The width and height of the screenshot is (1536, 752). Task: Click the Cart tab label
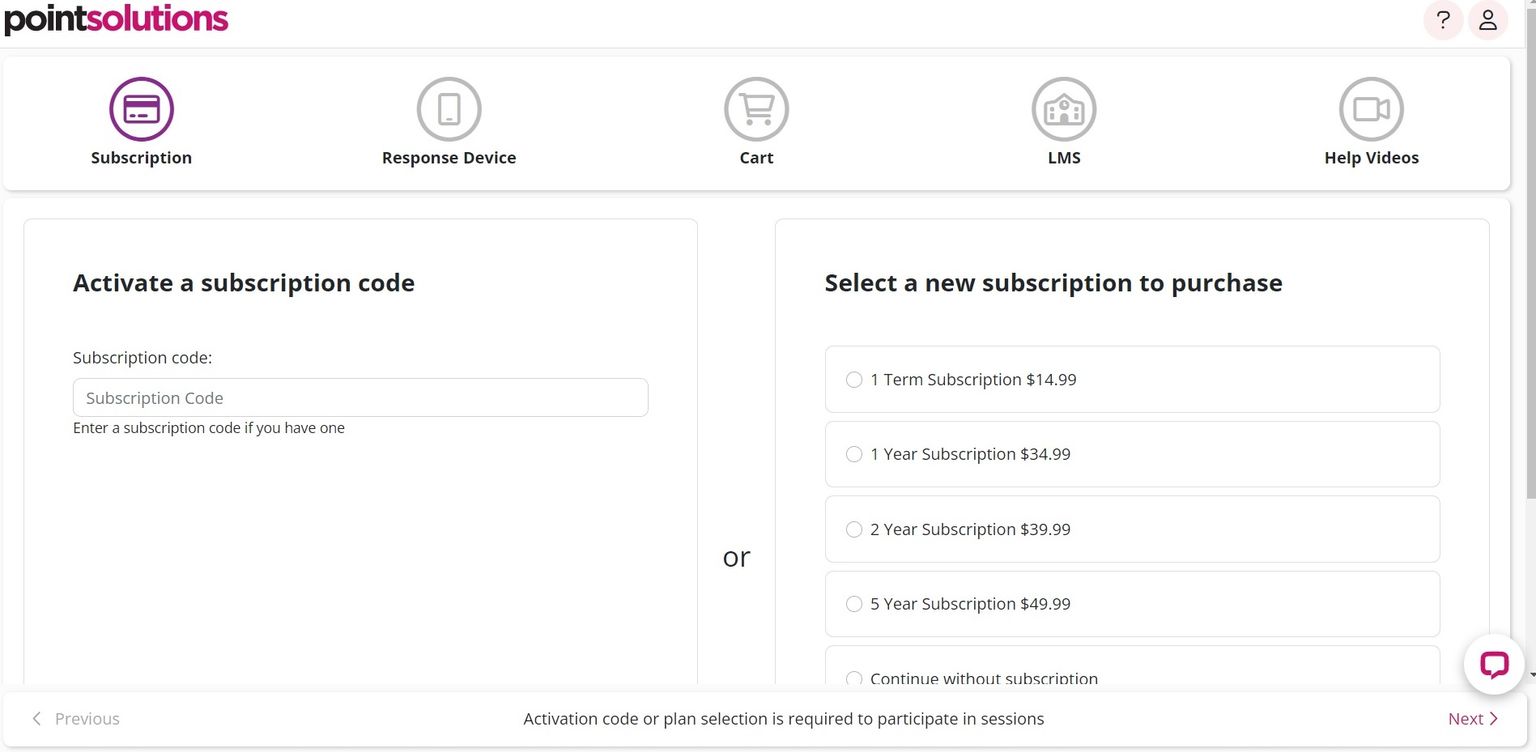tap(756, 158)
